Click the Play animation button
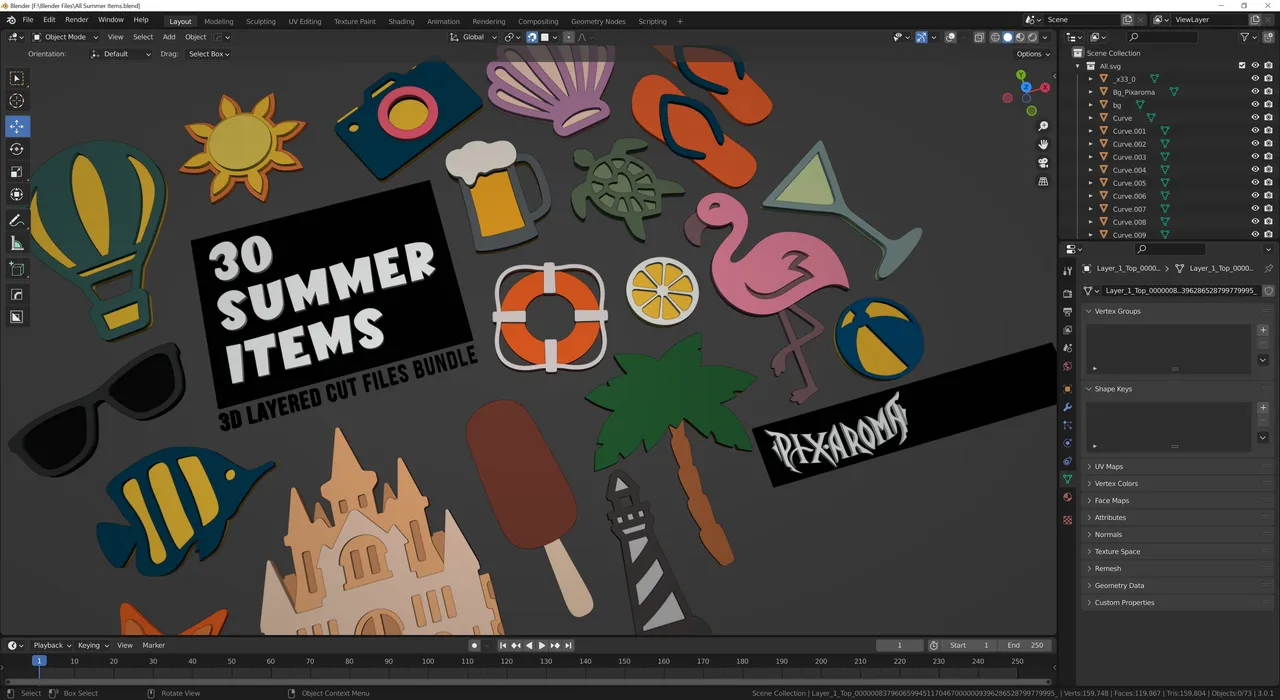 (x=542, y=645)
